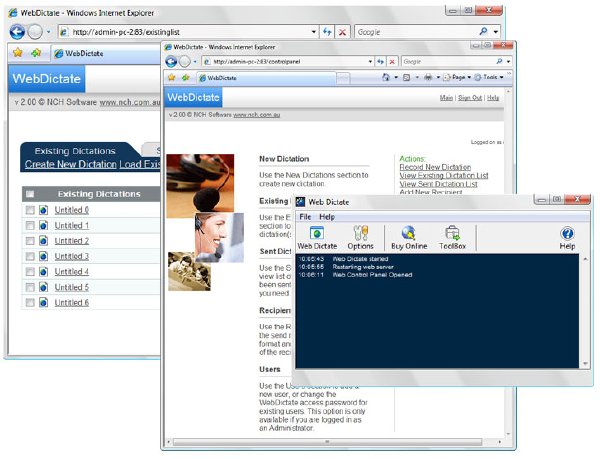Open the File menu in Web Dictate
600x459 pixels.
click(x=305, y=217)
